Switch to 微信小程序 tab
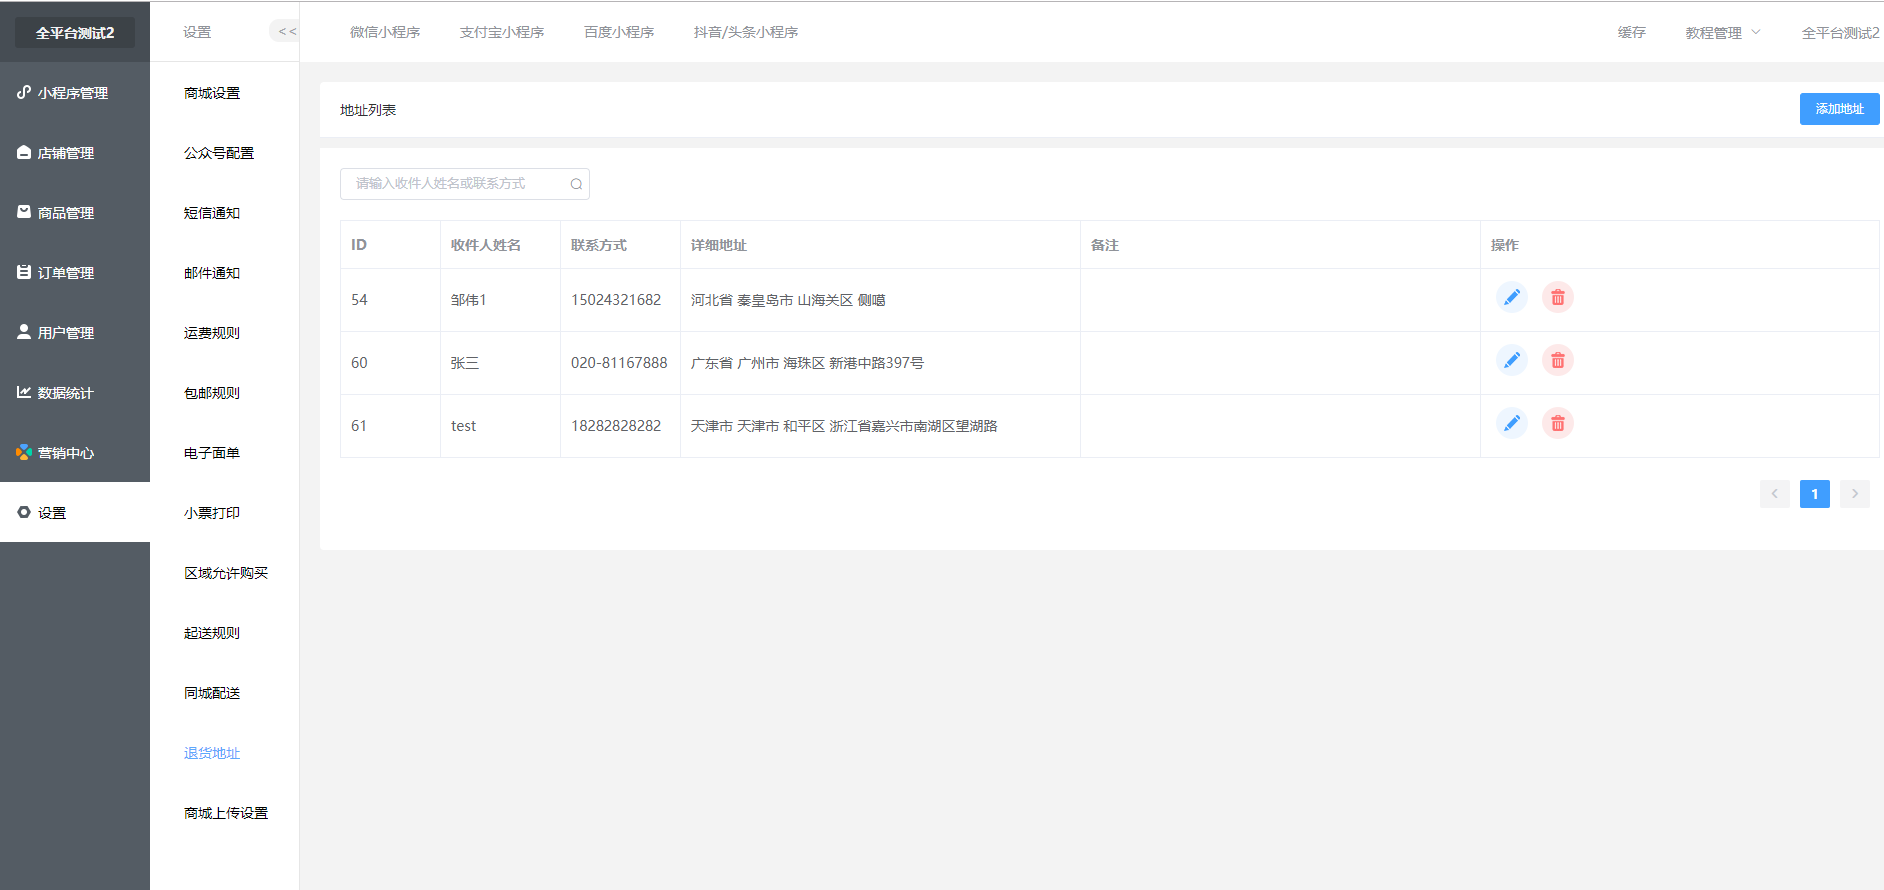Viewport: 1884px width, 890px height. tap(385, 32)
